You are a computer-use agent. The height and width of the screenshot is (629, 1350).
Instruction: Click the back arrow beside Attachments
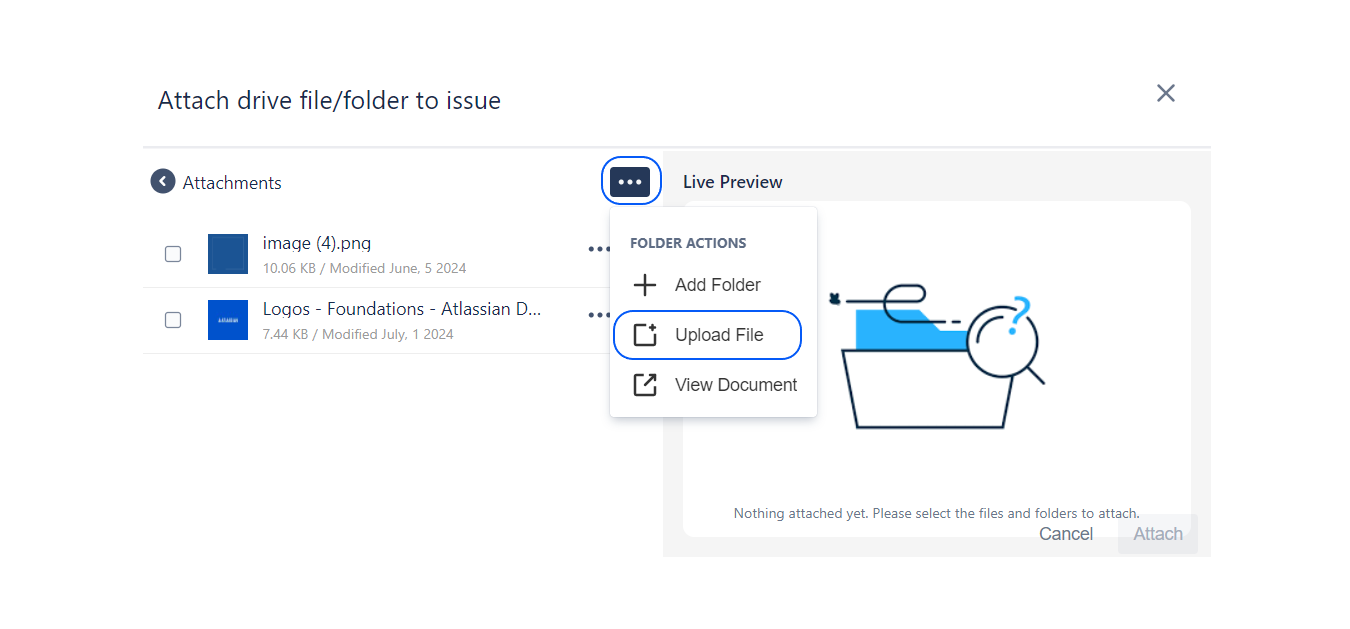click(x=162, y=182)
